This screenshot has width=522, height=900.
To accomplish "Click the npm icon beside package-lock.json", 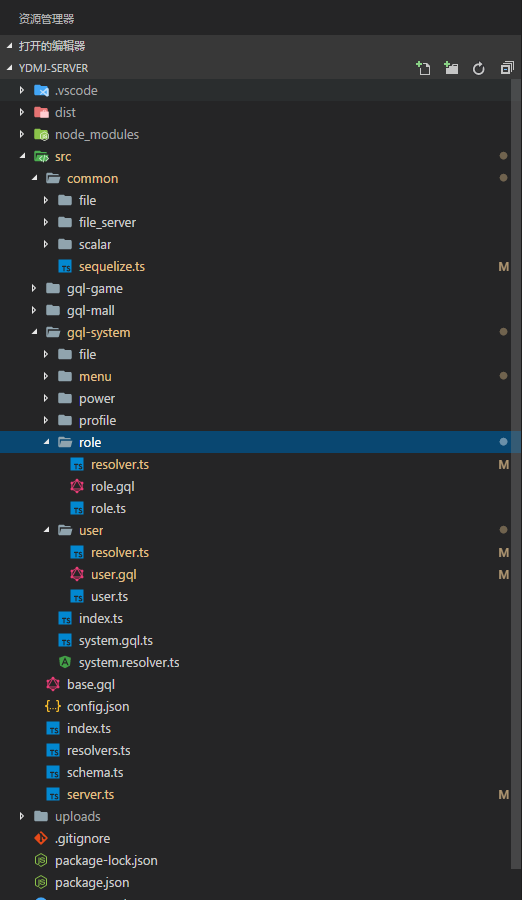I will pyautogui.click(x=41, y=860).
